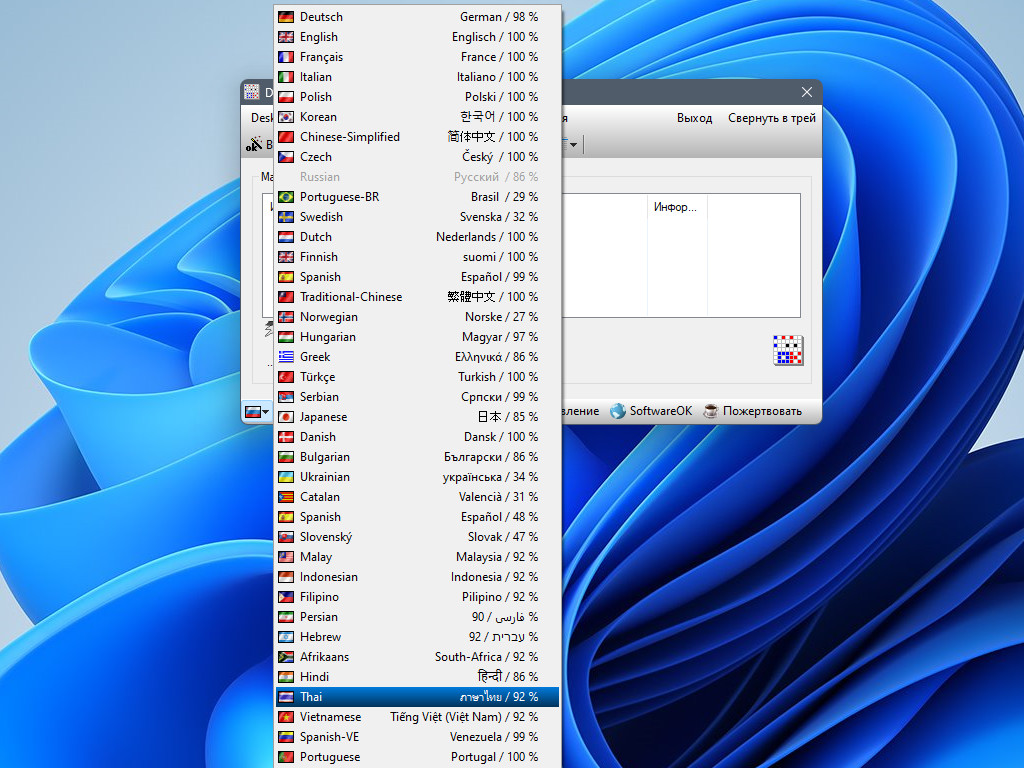This screenshot has height=768, width=1024.
Task: Click Свернуть в трей button
Action: click(x=772, y=118)
